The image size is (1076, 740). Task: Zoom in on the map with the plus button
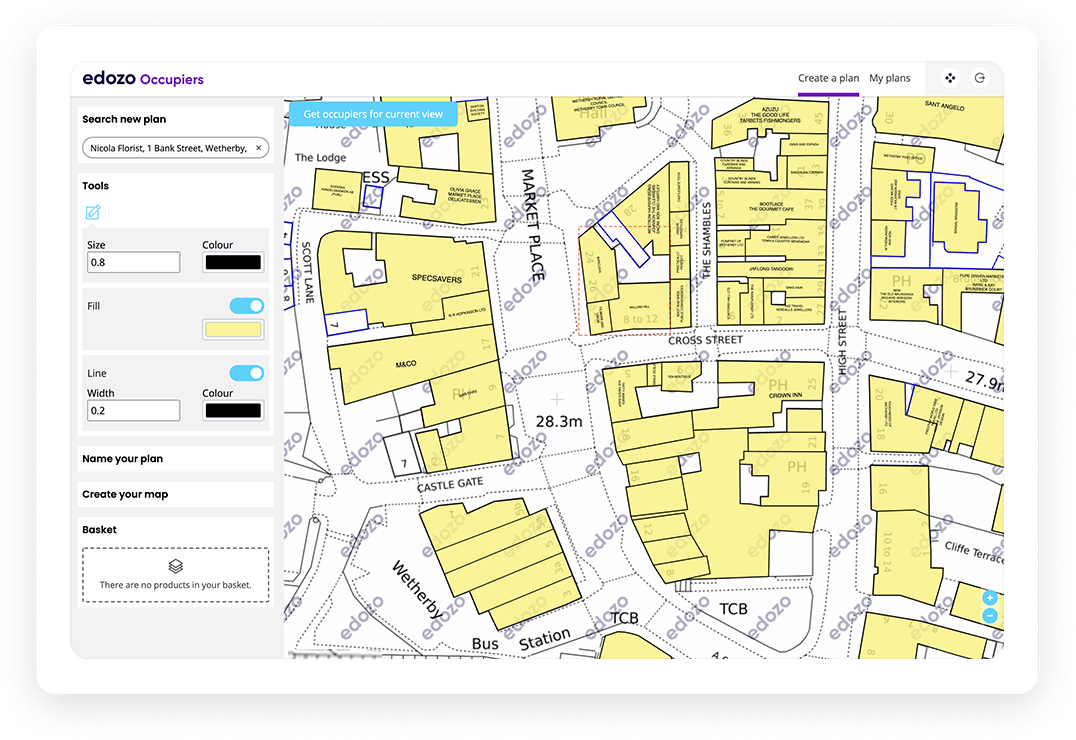tap(990, 598)
